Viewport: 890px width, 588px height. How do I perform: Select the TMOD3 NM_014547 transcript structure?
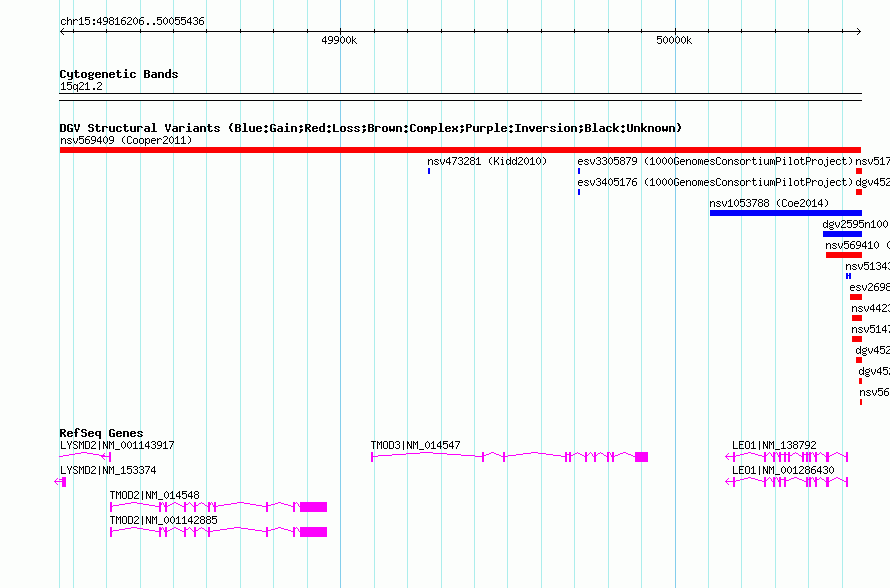click(510, 457)
